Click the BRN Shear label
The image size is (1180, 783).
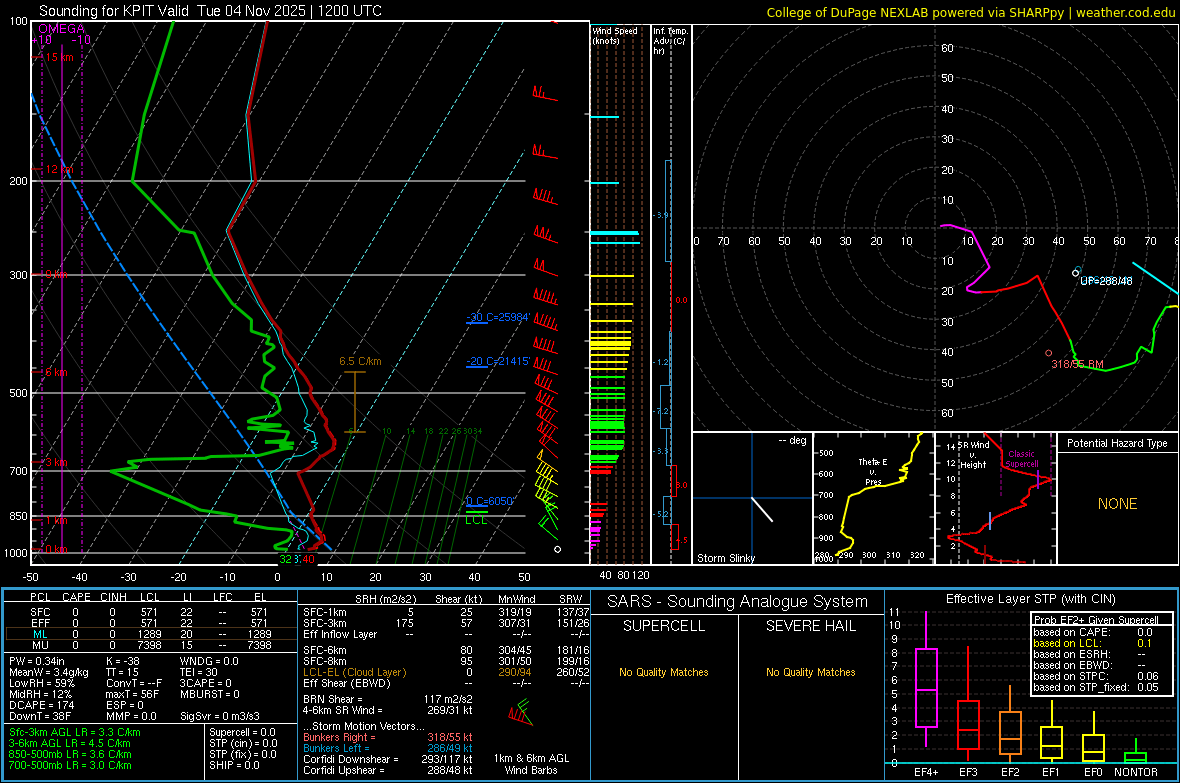click(x=333, y=699)
